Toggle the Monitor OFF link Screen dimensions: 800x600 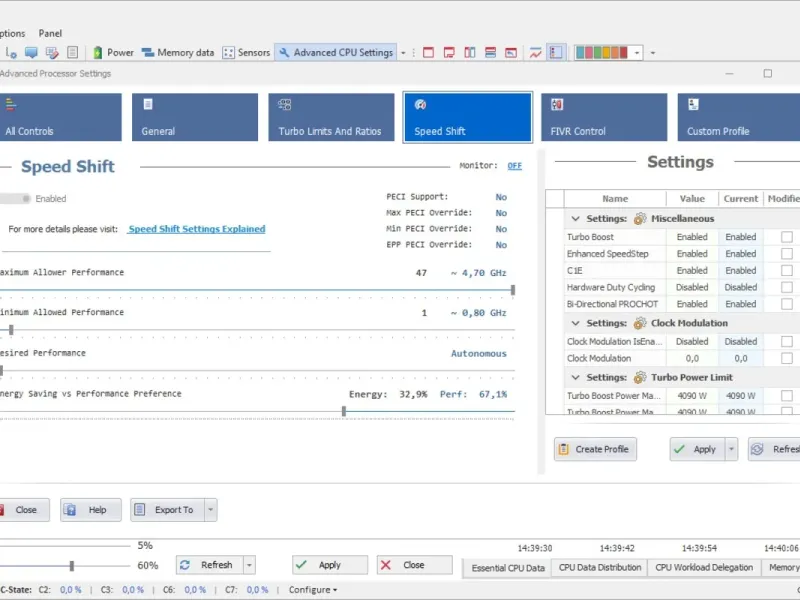[514, 166]
